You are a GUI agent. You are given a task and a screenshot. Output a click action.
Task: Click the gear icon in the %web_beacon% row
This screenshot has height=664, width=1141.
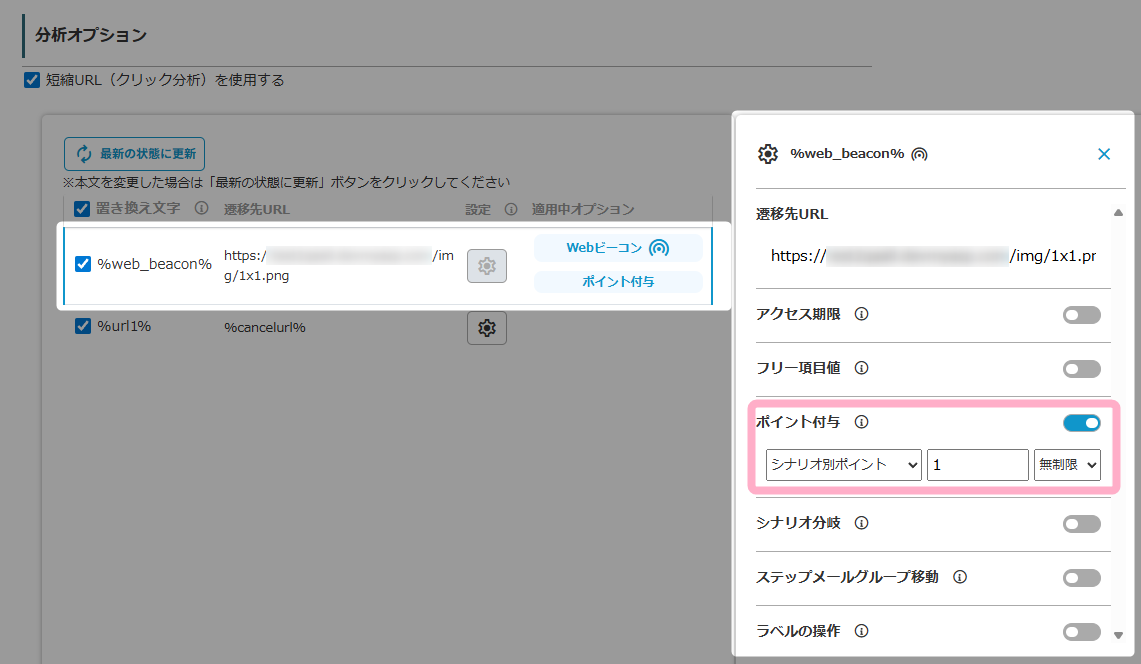487,265
